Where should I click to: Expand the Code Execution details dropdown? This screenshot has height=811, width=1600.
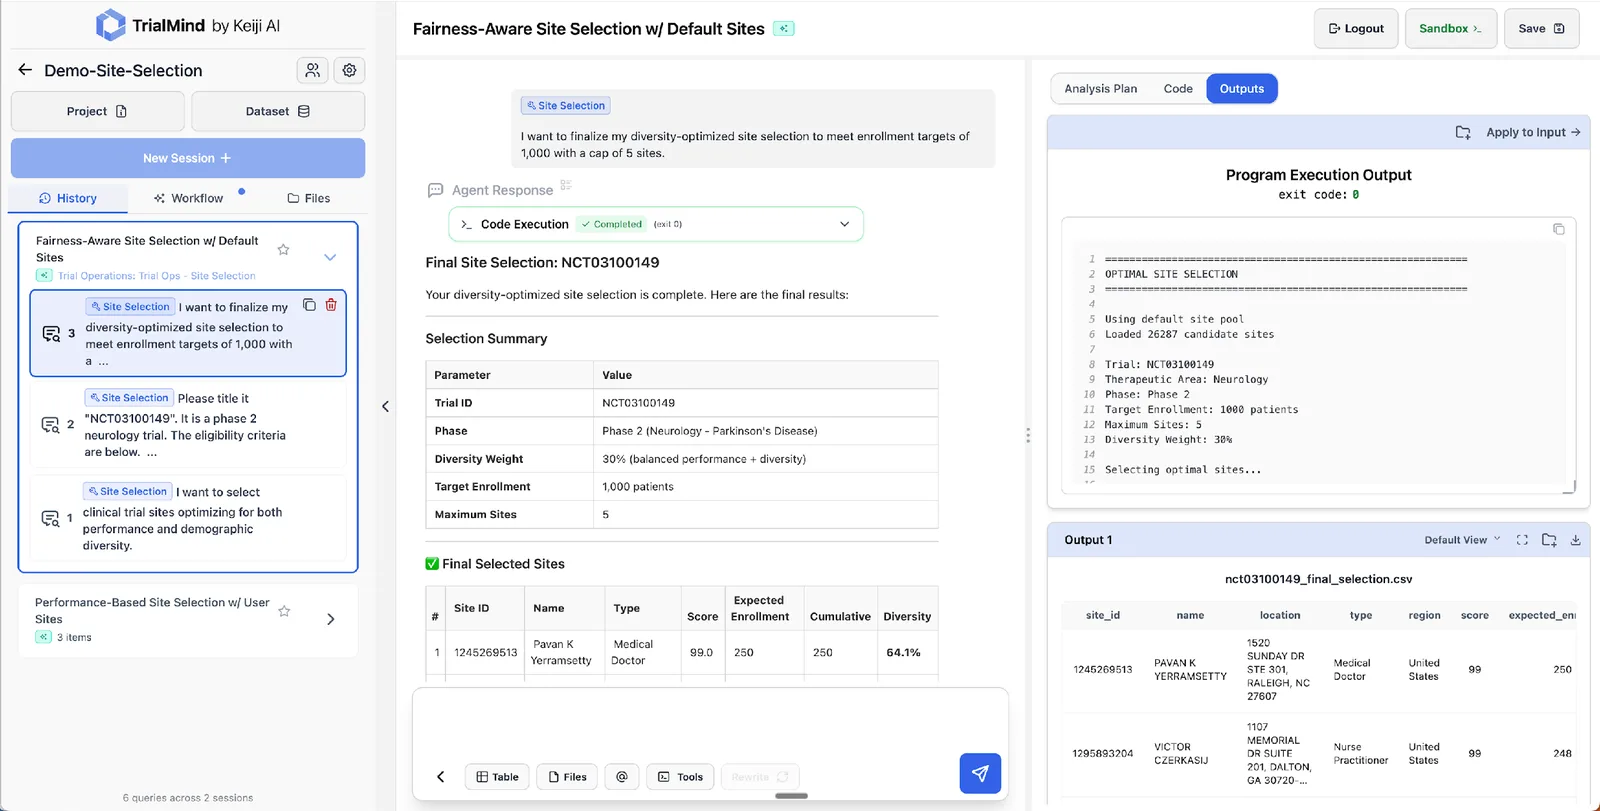[x=844, y=224]
